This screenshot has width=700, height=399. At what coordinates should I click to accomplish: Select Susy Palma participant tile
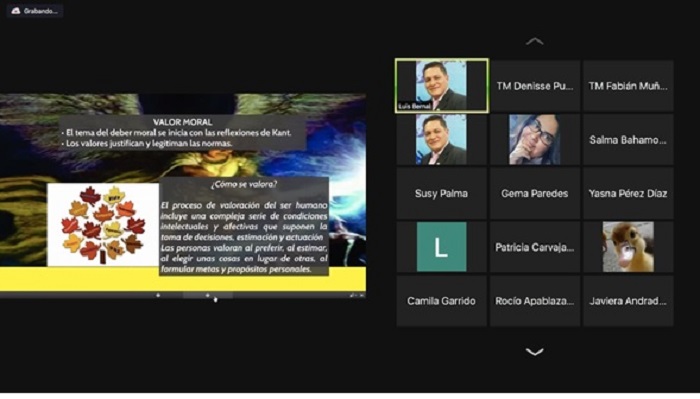[x=442, y=193]
